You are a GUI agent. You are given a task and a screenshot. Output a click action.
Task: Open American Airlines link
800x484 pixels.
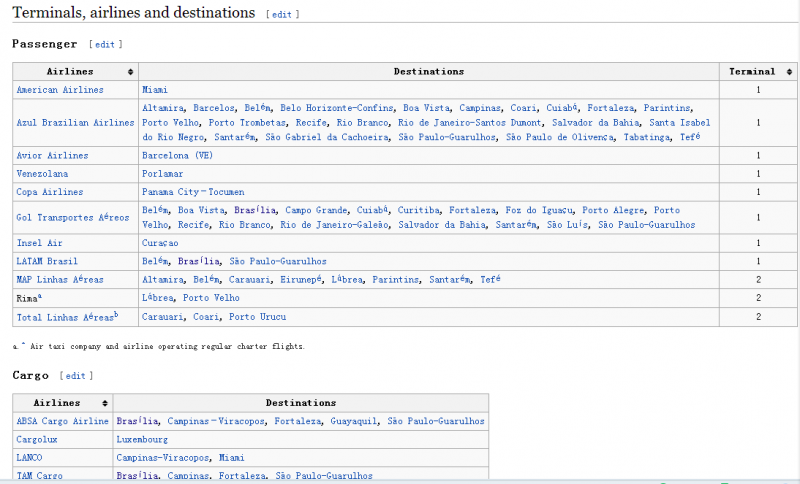point(60,90)
